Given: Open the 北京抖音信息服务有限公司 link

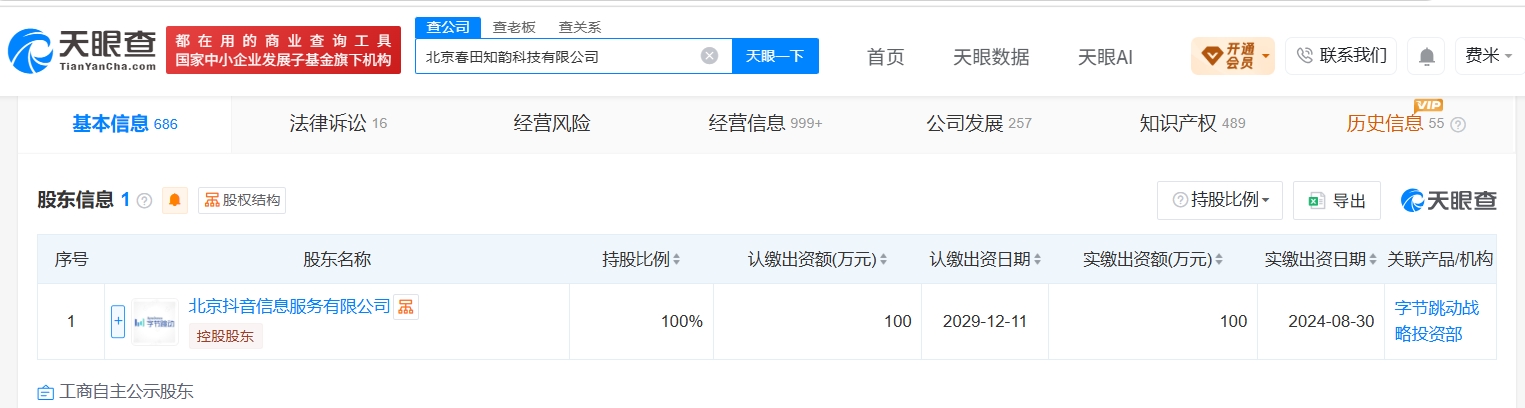Looking at the screenshot, I should 289,306.
